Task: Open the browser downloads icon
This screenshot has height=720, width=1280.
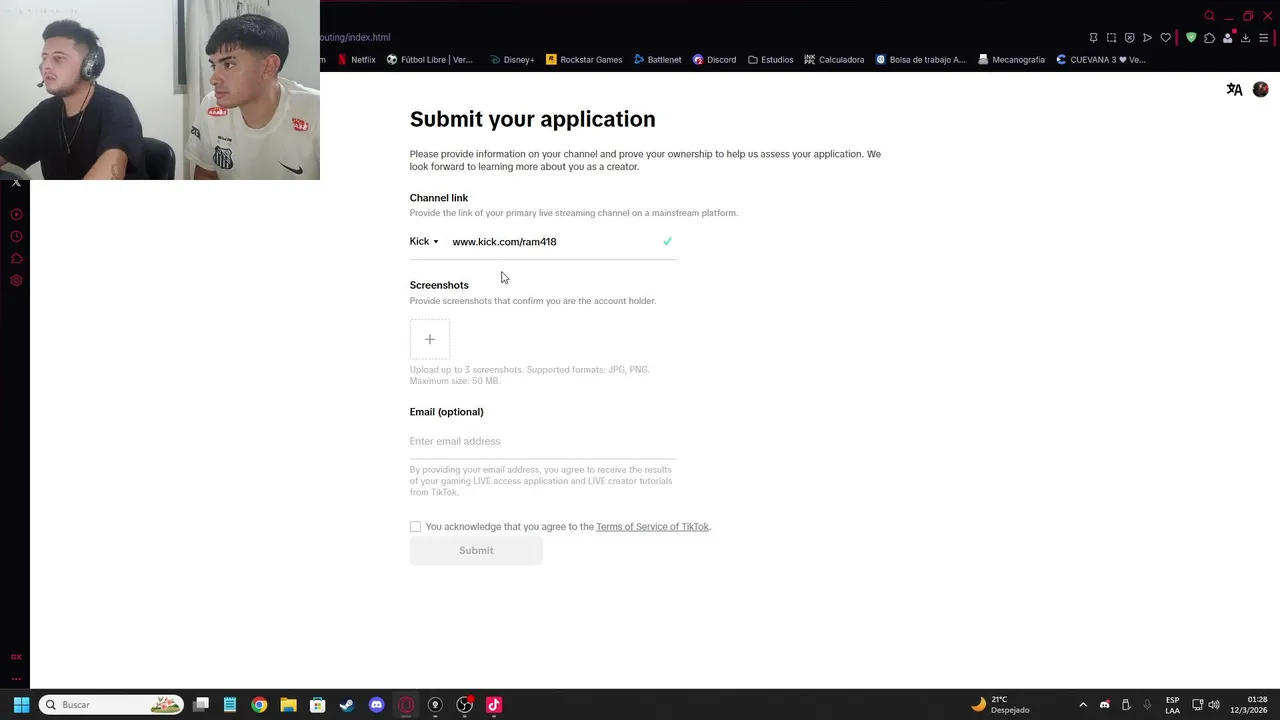Action: pyautogui.click(x=1245, y=38)
